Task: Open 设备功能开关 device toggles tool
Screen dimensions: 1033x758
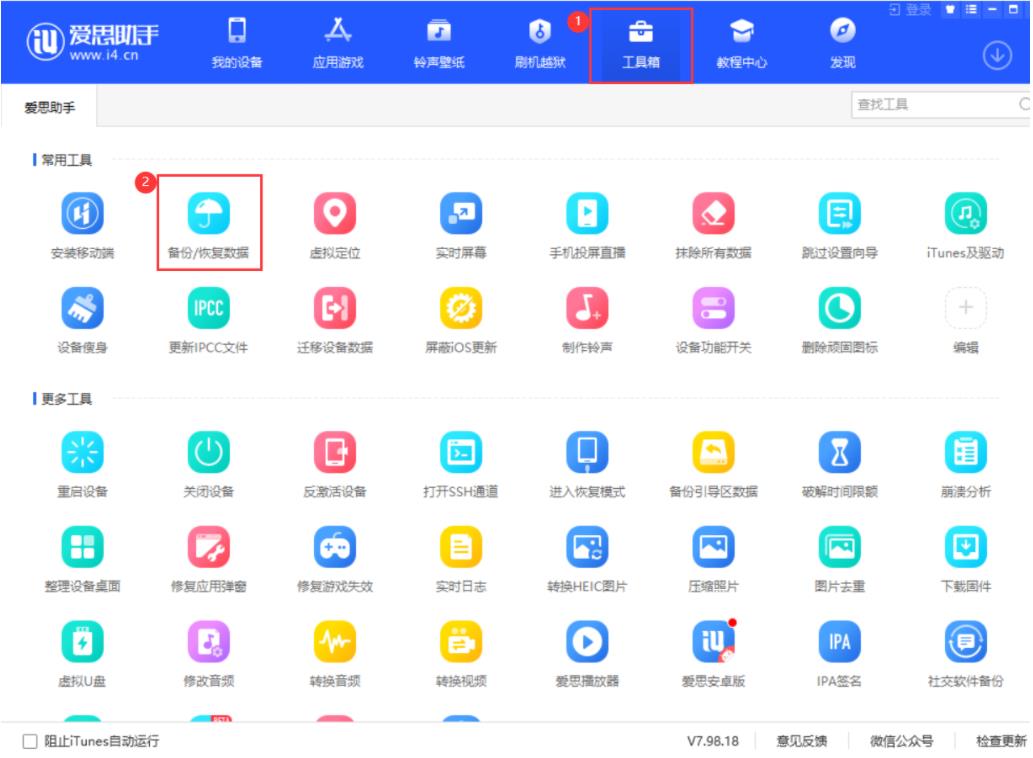Action: (x=713, y=308)
